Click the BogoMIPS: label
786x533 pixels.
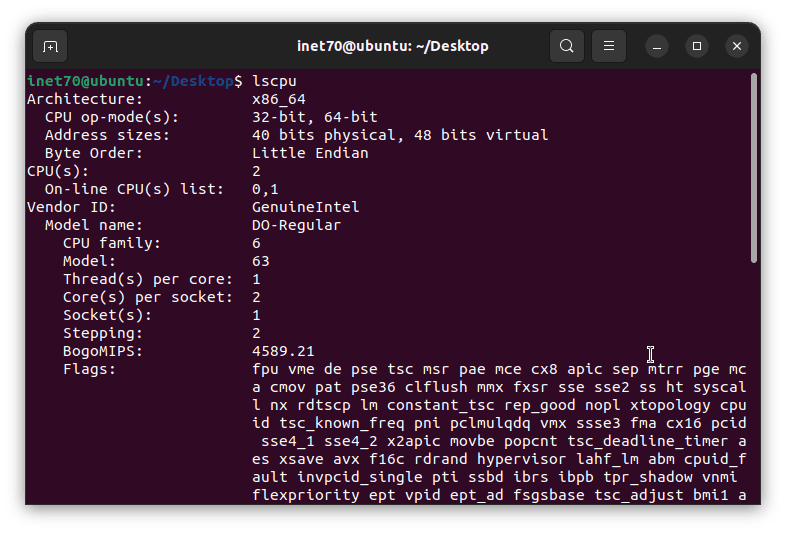click(x=103, y=351)
